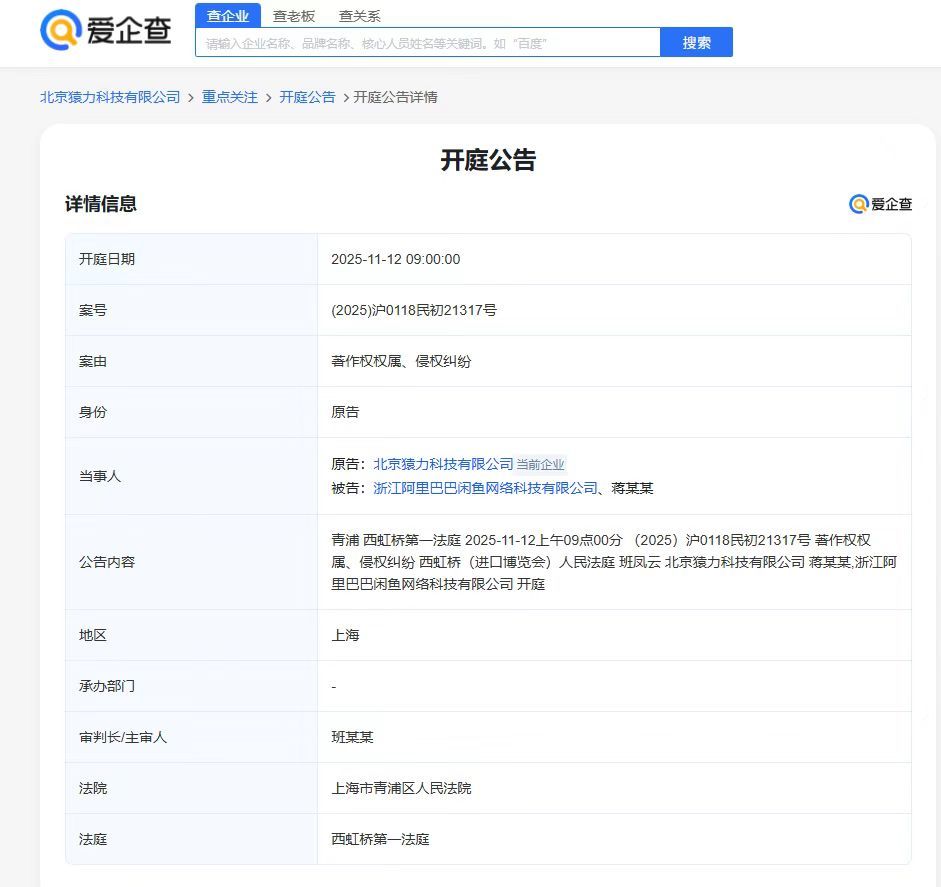Click defendant name 蒋某某

pos(633,488)
